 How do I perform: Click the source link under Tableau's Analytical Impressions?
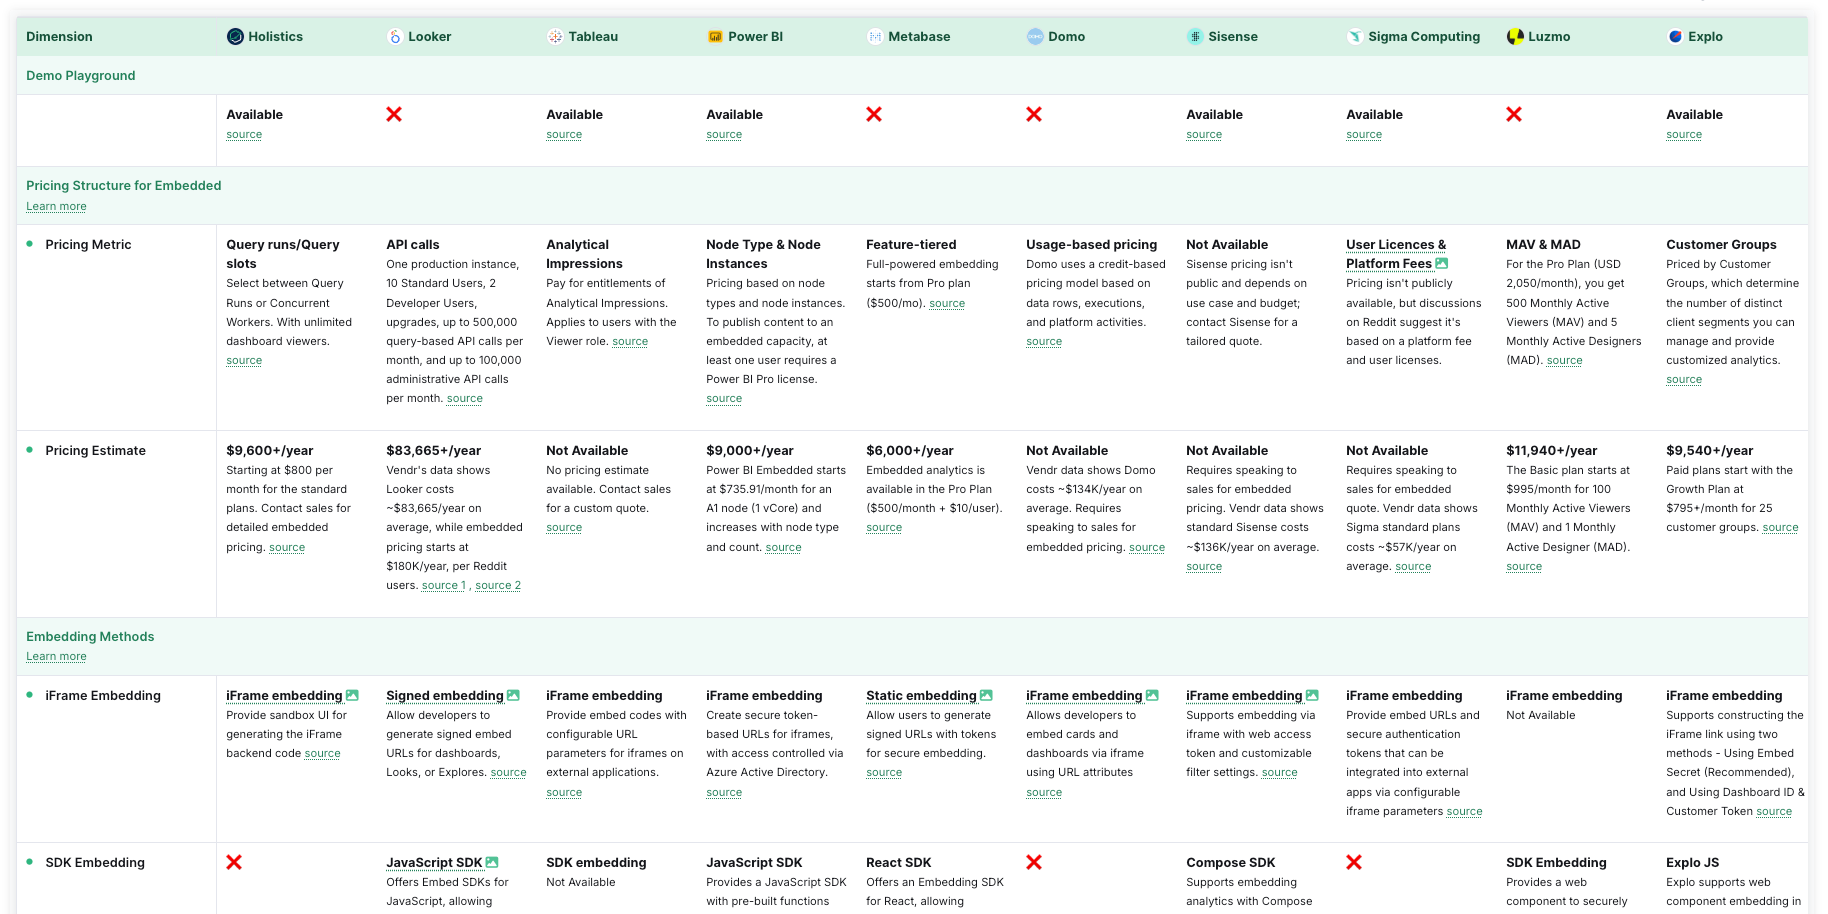pyautogui.click(x=630, y=341)
